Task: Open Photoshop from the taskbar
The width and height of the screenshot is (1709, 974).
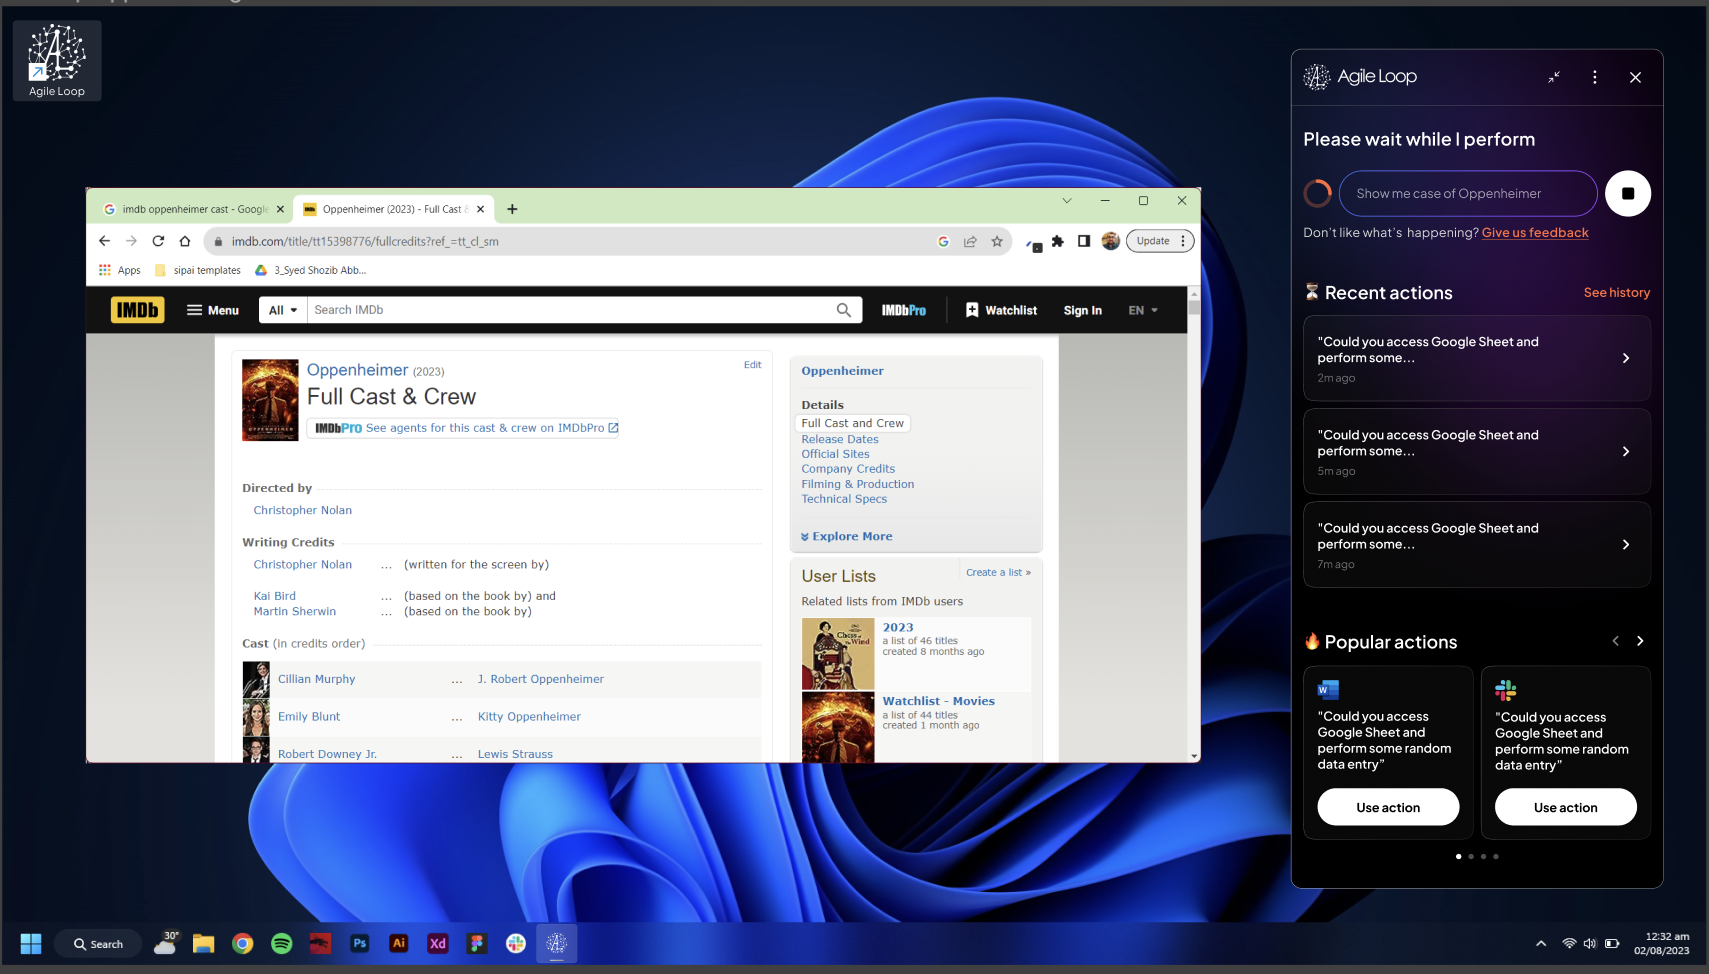Action: pos(360,943)
